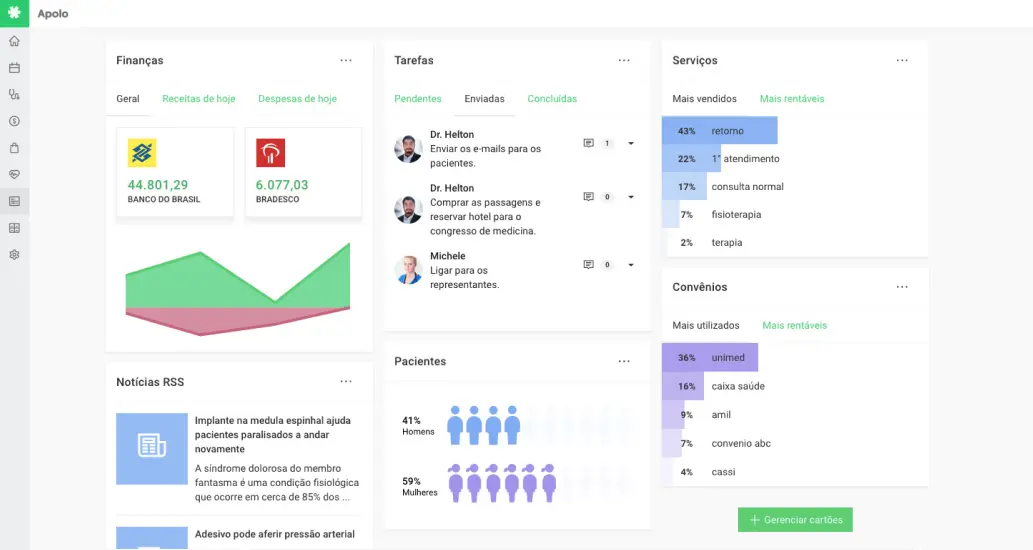Open the stethoscope sidebar icon

pyautogui.click(x=14, y=94)
